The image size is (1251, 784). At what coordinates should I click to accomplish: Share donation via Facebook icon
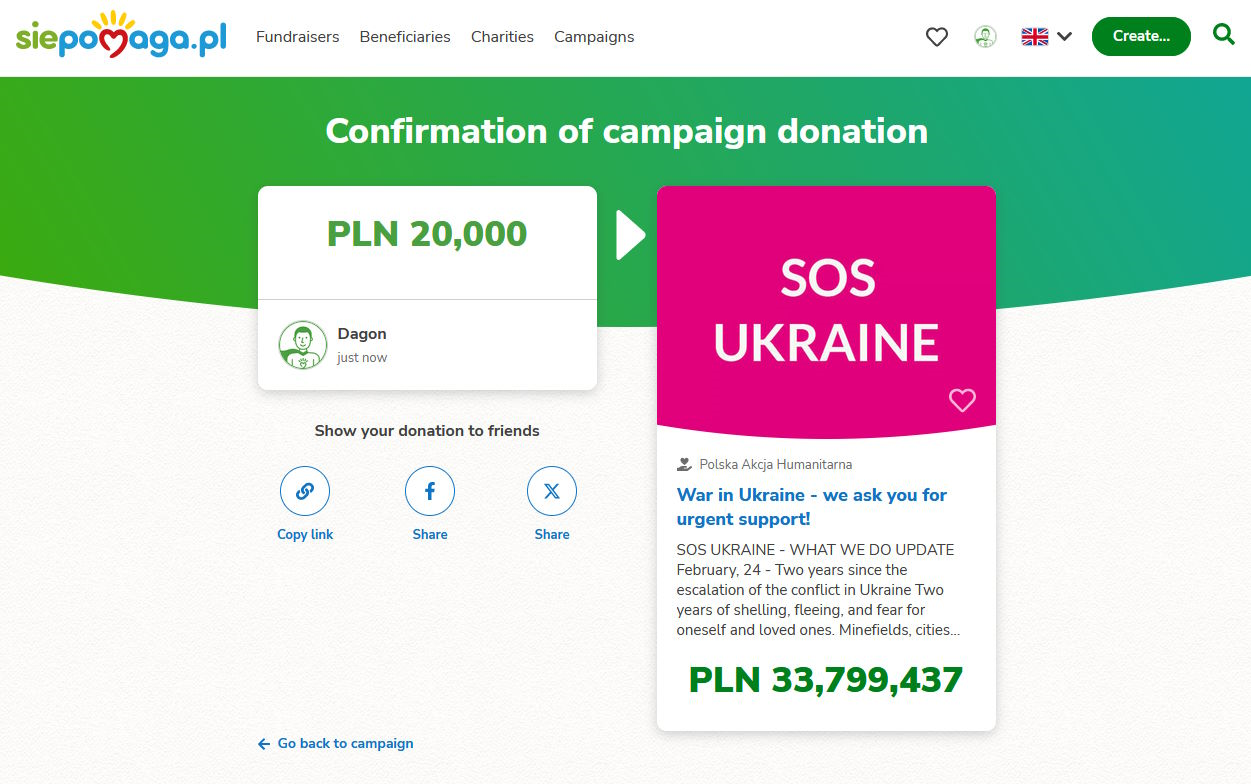click(430, 491)
